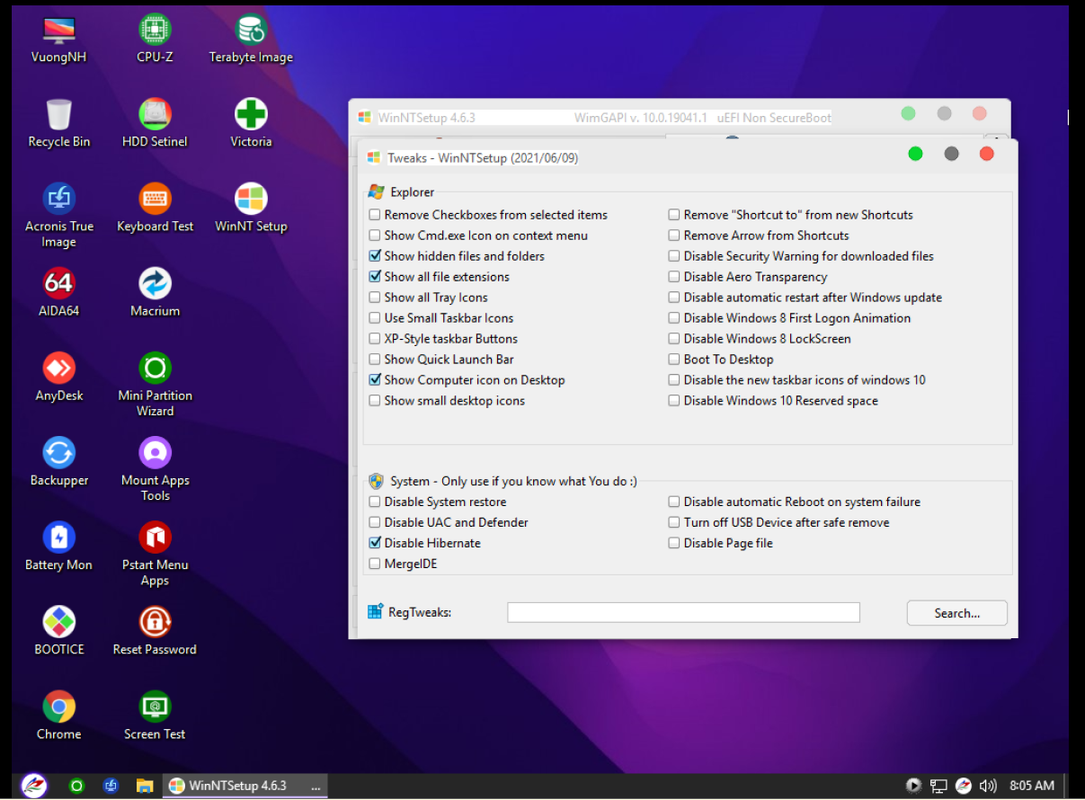Tick Disable the new taskbar icons of windows 10
This screenshot has height=800, width=1085.
673,380
